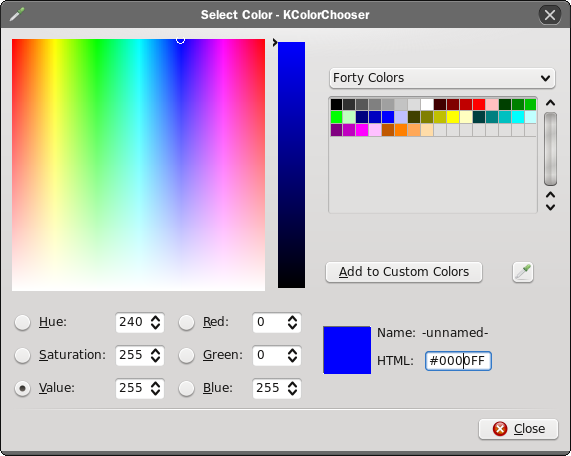Decrease Red component with down arrow
The image size is (571, 456).
[x=292, y=326]
